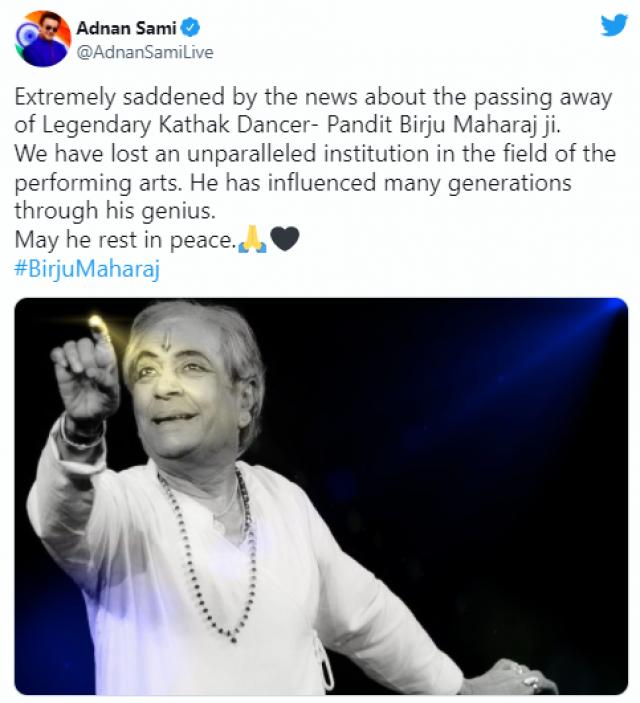Click the 'May he rest in peace' line
Image resolution: width=640 pixels, height=703 pixels.
coord(125,240)
